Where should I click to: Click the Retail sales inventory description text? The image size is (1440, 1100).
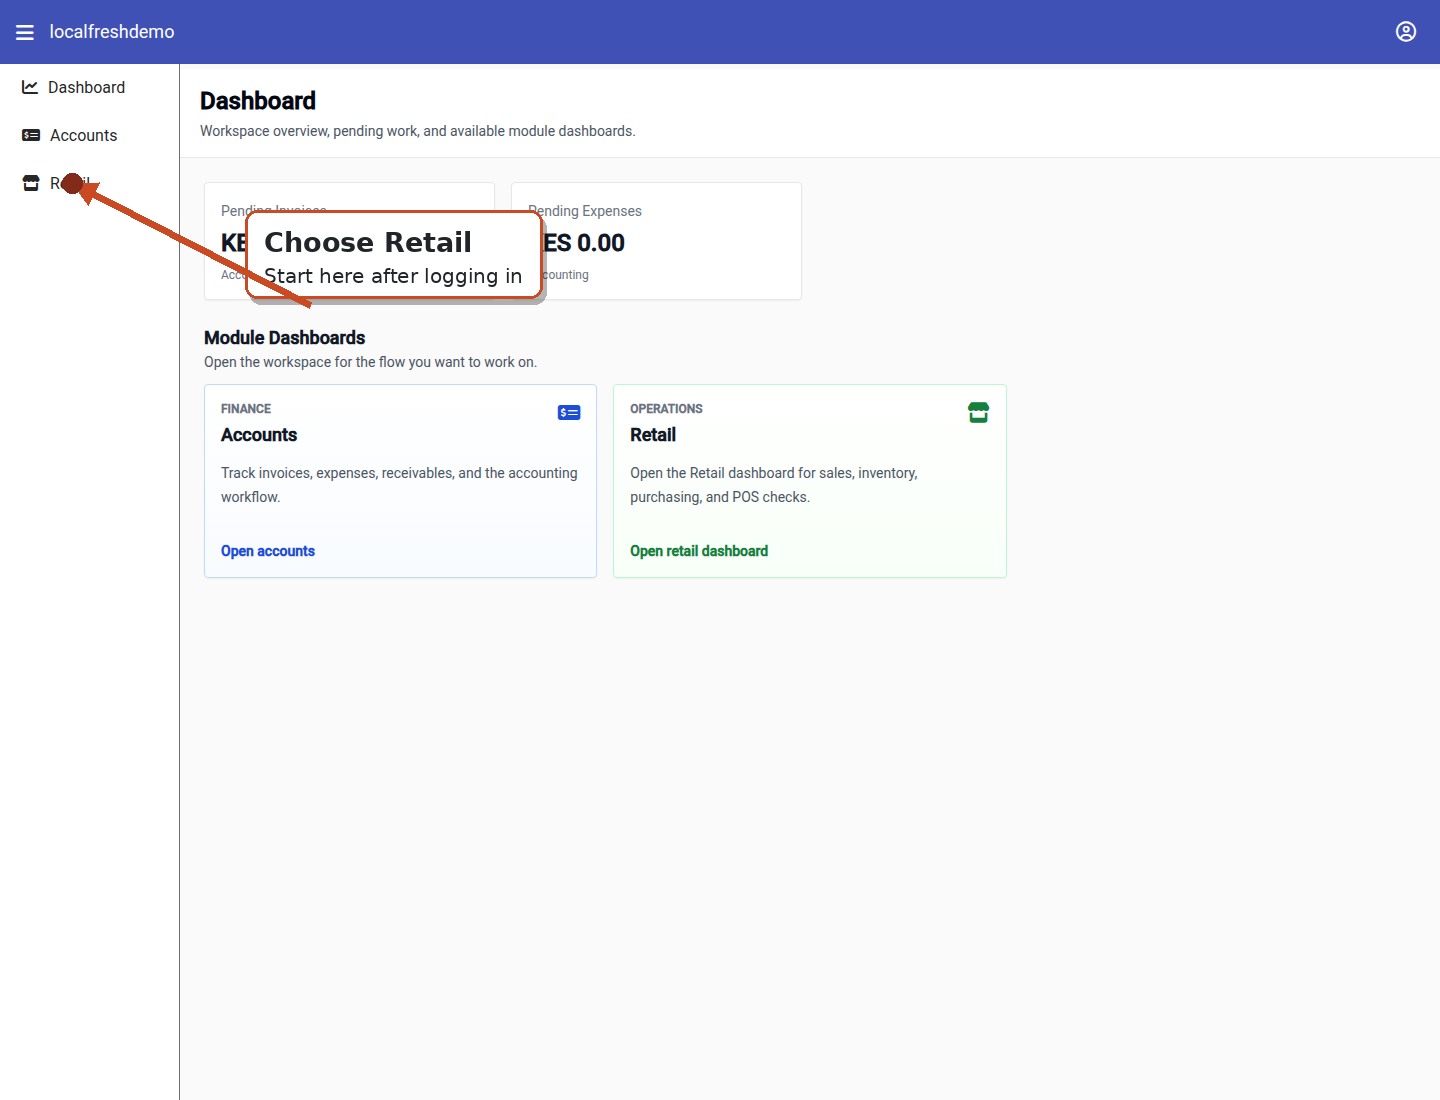point(774,485)
